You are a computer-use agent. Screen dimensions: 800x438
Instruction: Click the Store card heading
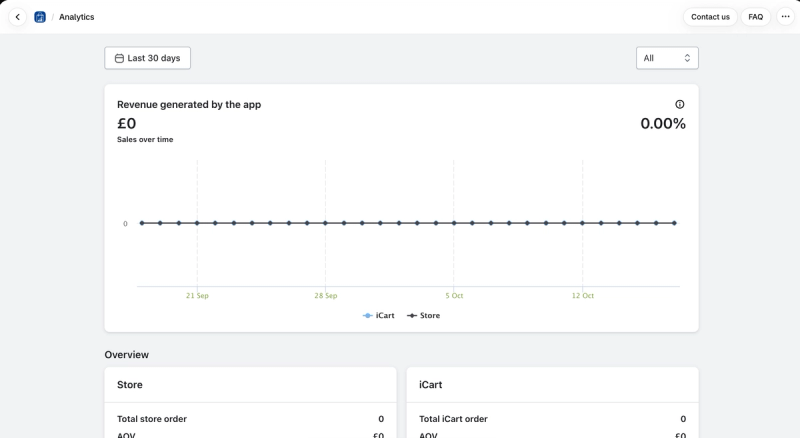[130, 385]
